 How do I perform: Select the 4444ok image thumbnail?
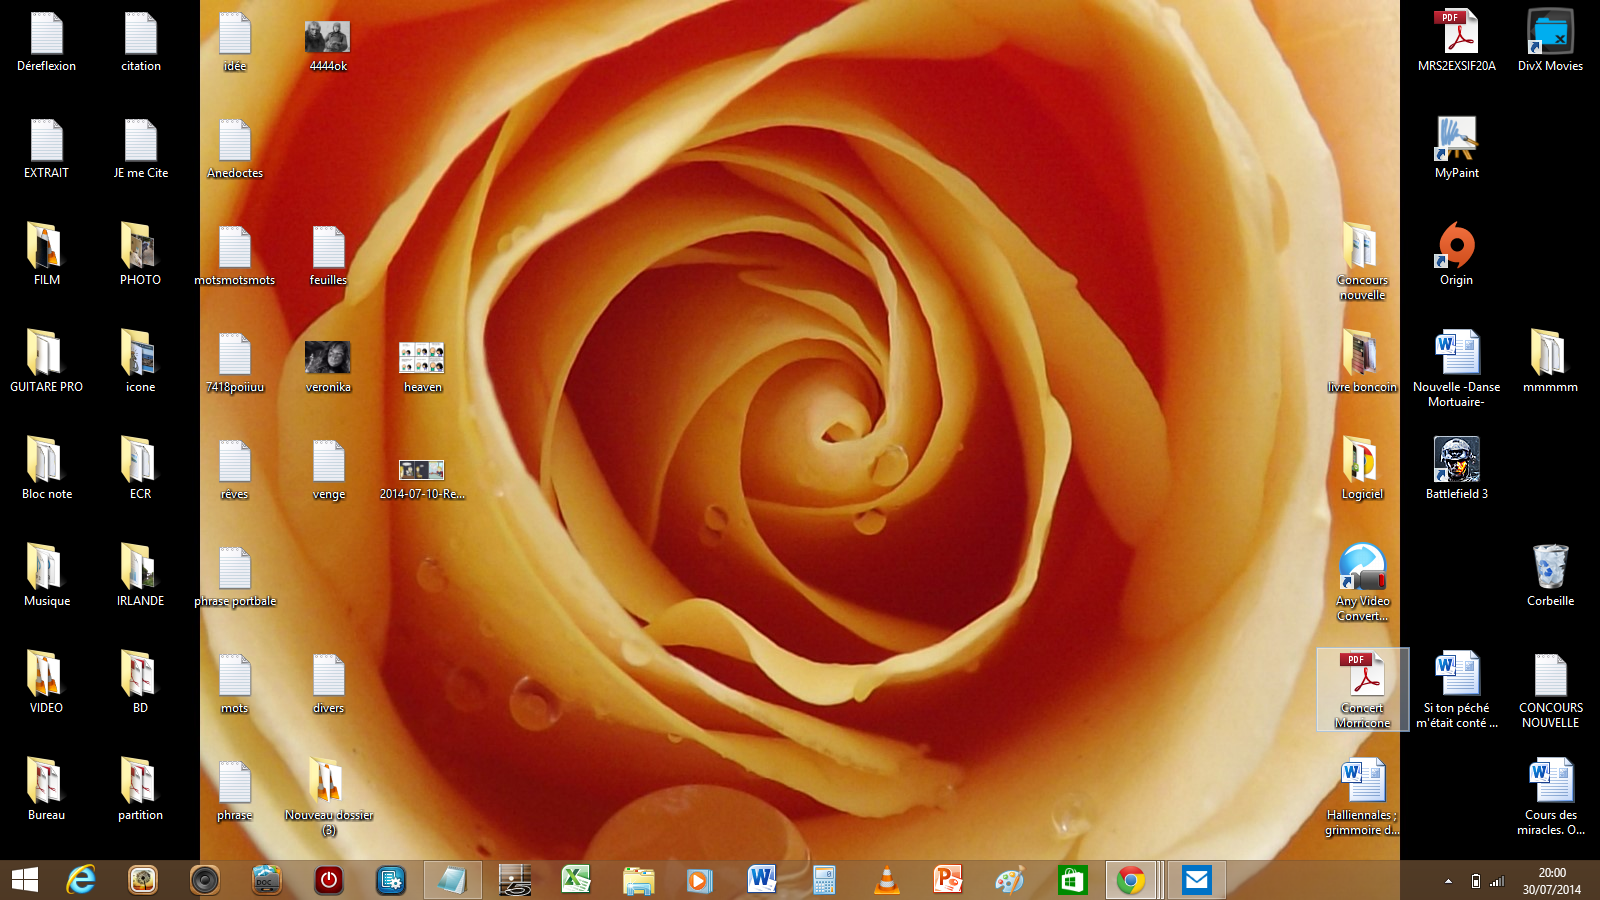(329, 46)
